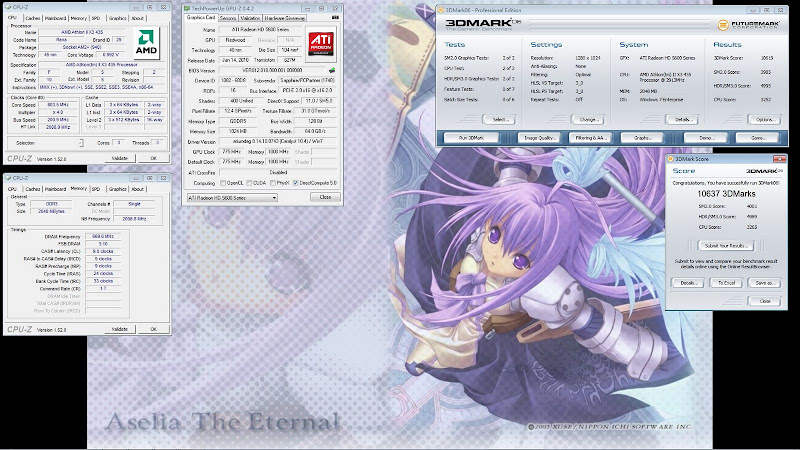The height and width of the screenshot is (450, 800).
Task: Switch to CPU tab in the bottom CPU-Z window
Action: (x=12, y=189)
